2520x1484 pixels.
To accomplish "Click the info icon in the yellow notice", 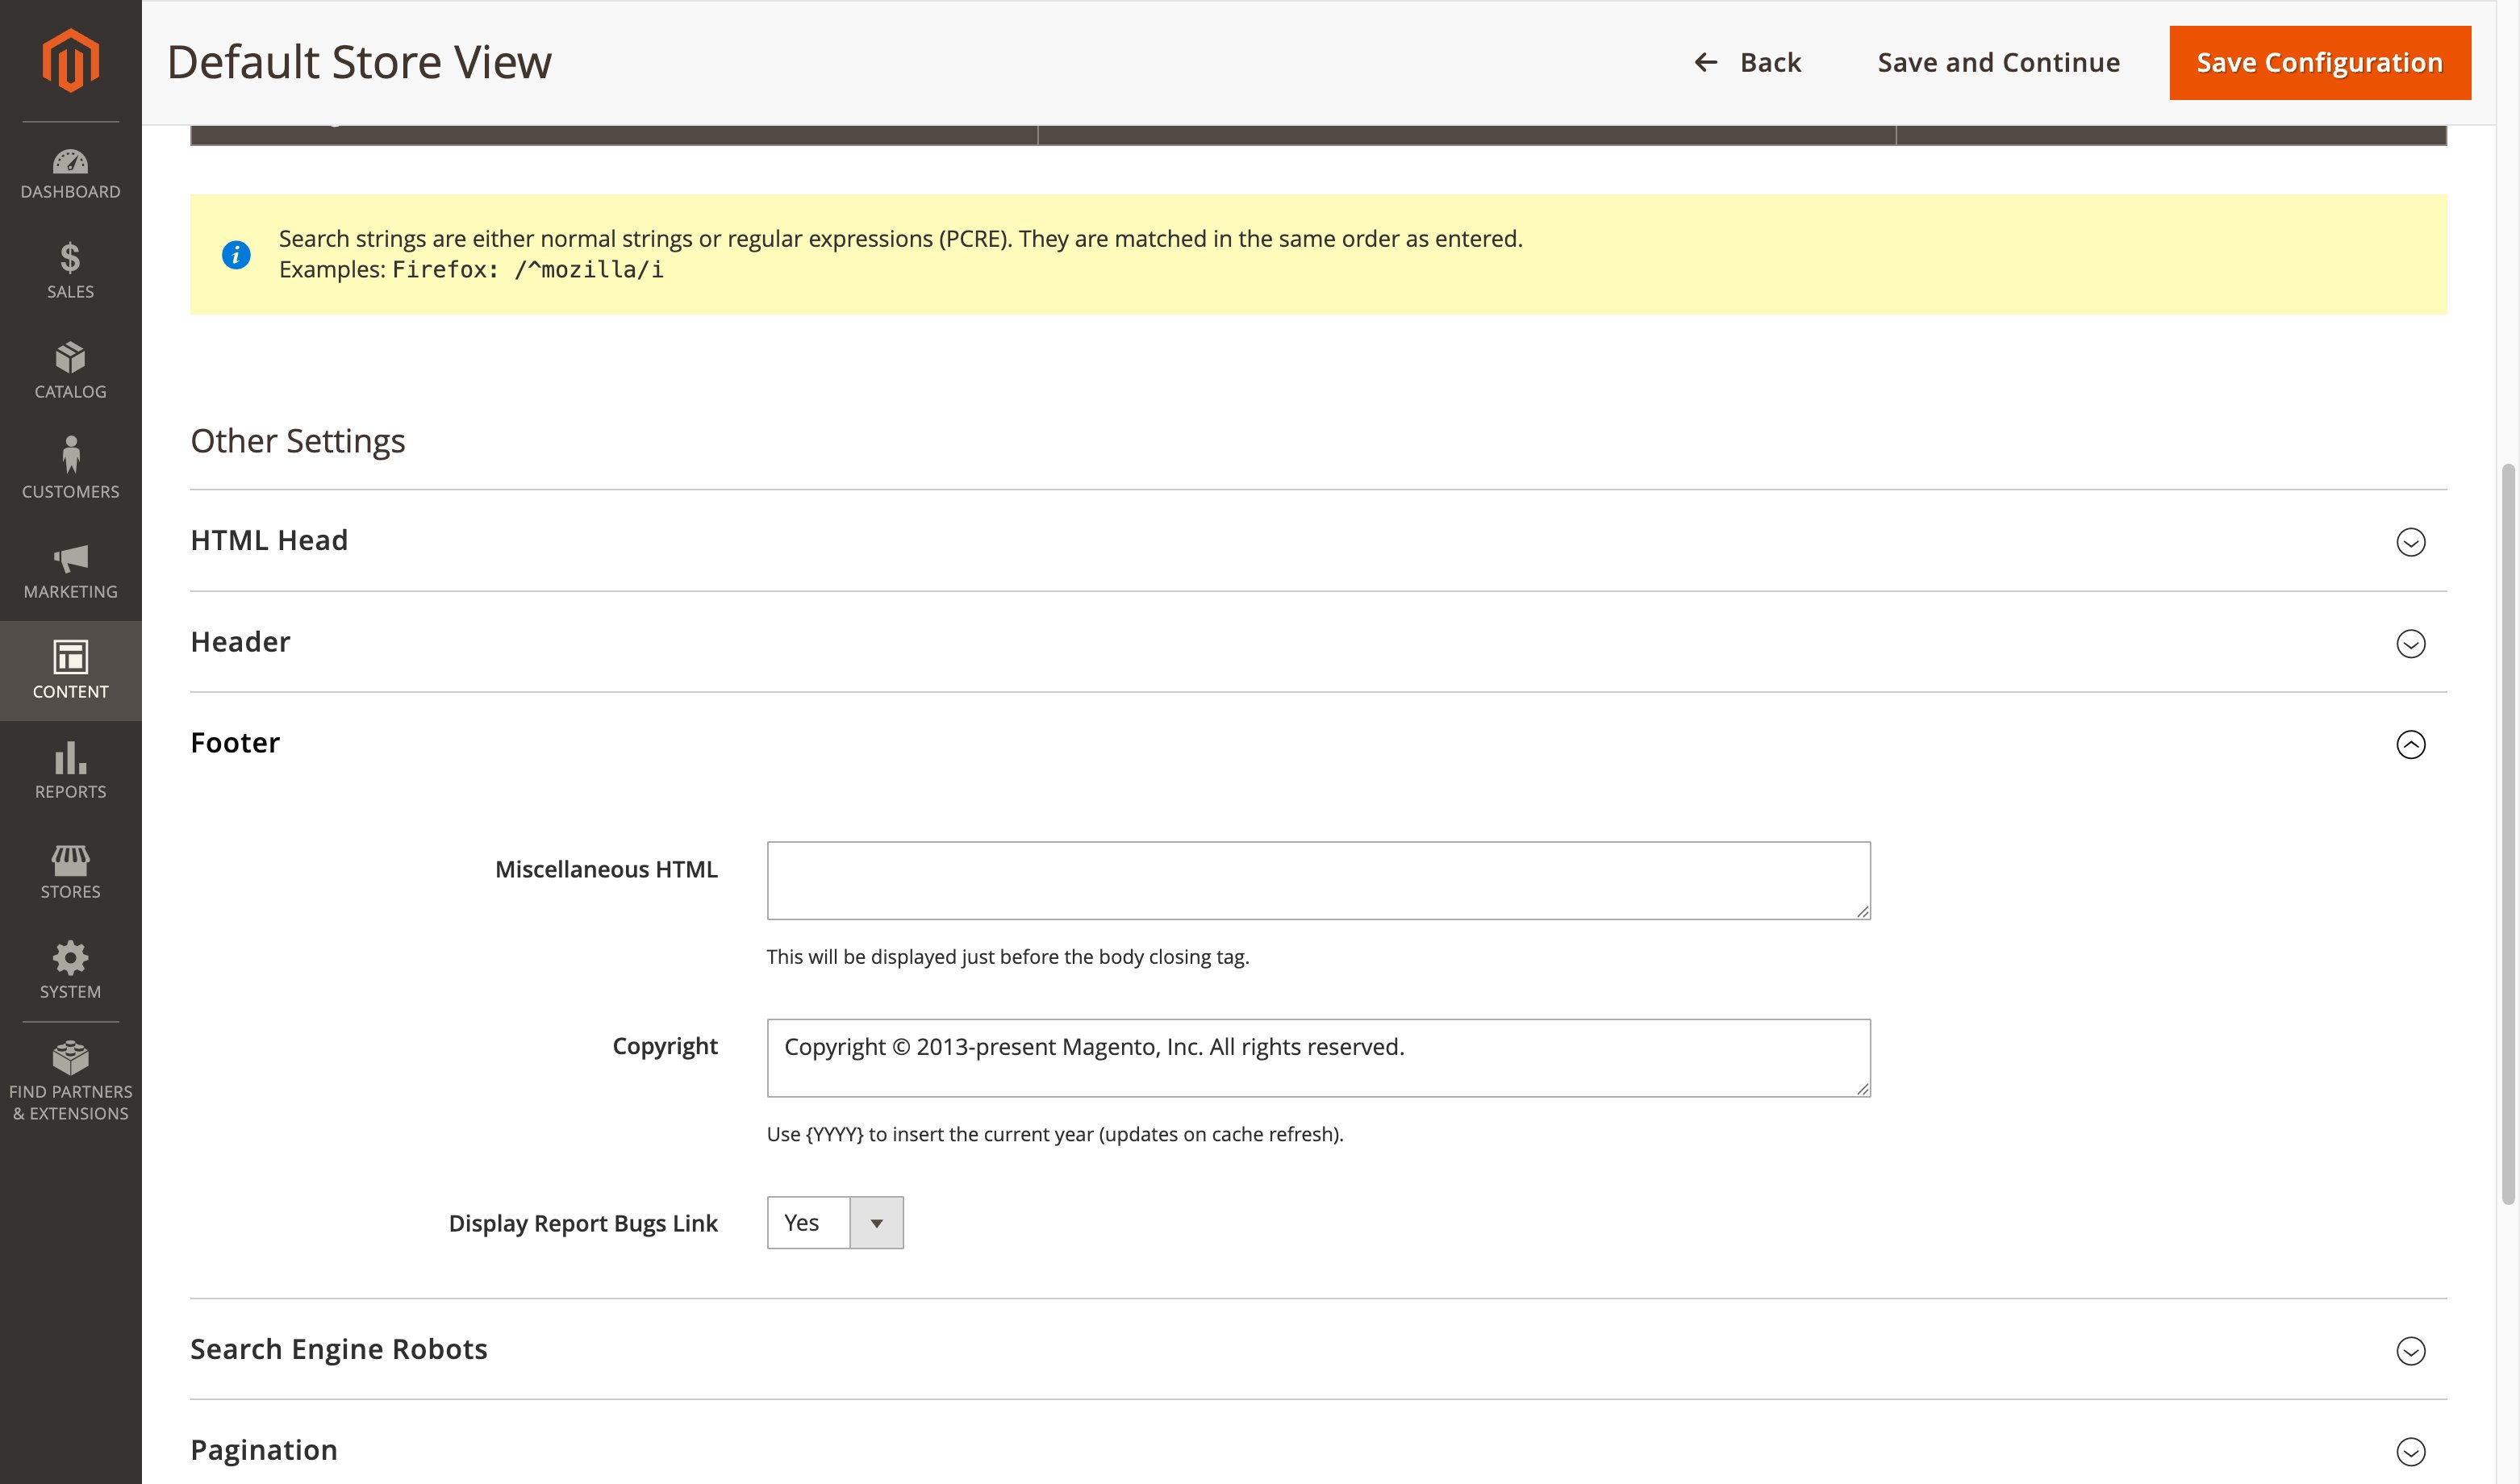I will click(236, 254).
